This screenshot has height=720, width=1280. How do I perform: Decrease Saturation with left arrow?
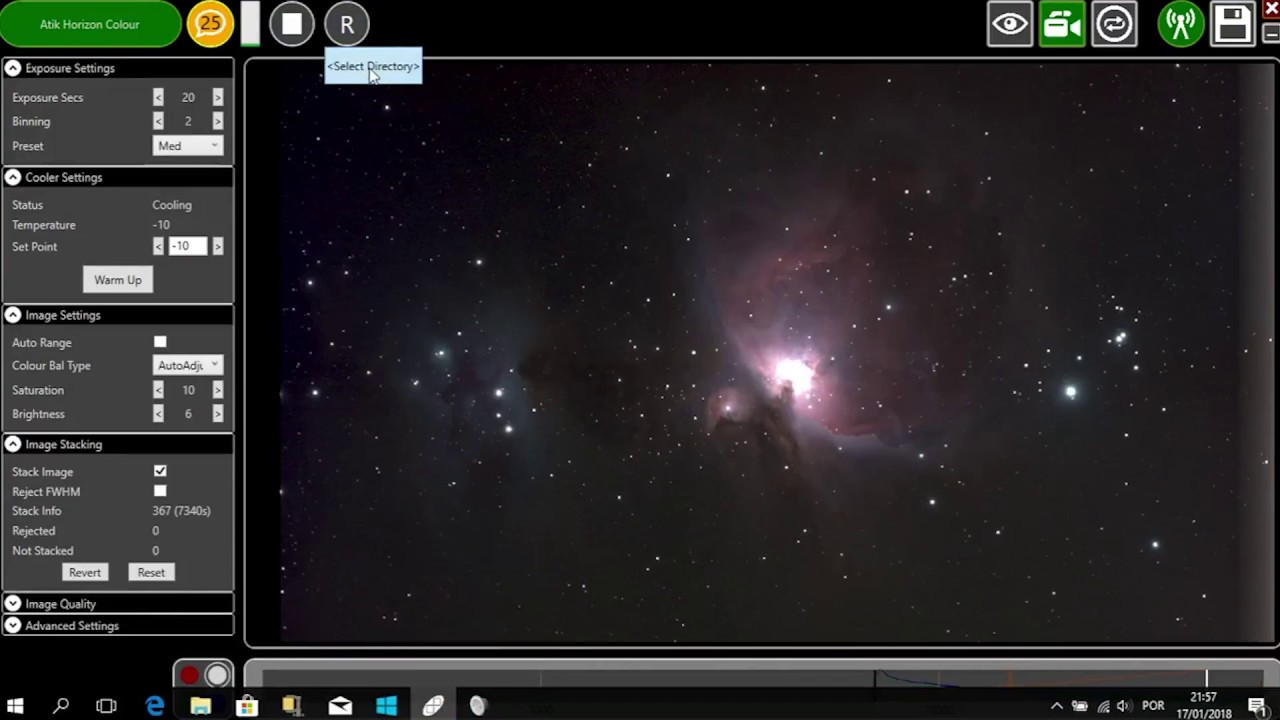(158, 390)
